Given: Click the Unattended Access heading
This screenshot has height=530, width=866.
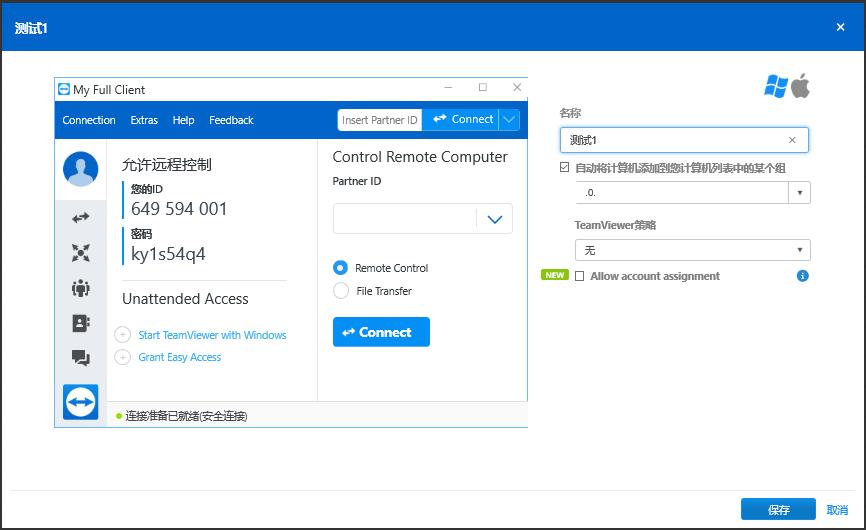Looking at the screenshot, I should coord(185,299).
